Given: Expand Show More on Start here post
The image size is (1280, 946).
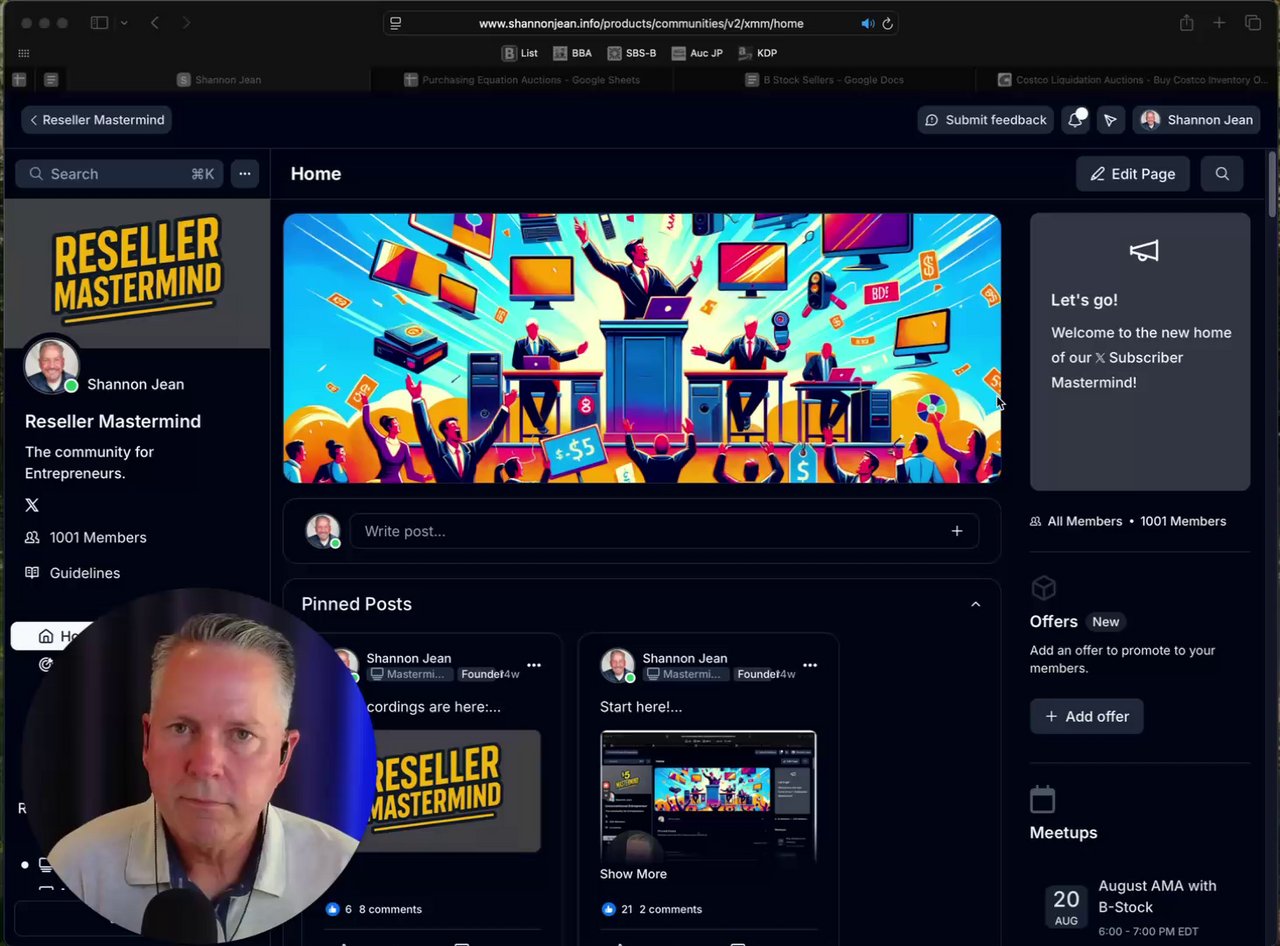Looking at the screenshot, I should 633,874.
